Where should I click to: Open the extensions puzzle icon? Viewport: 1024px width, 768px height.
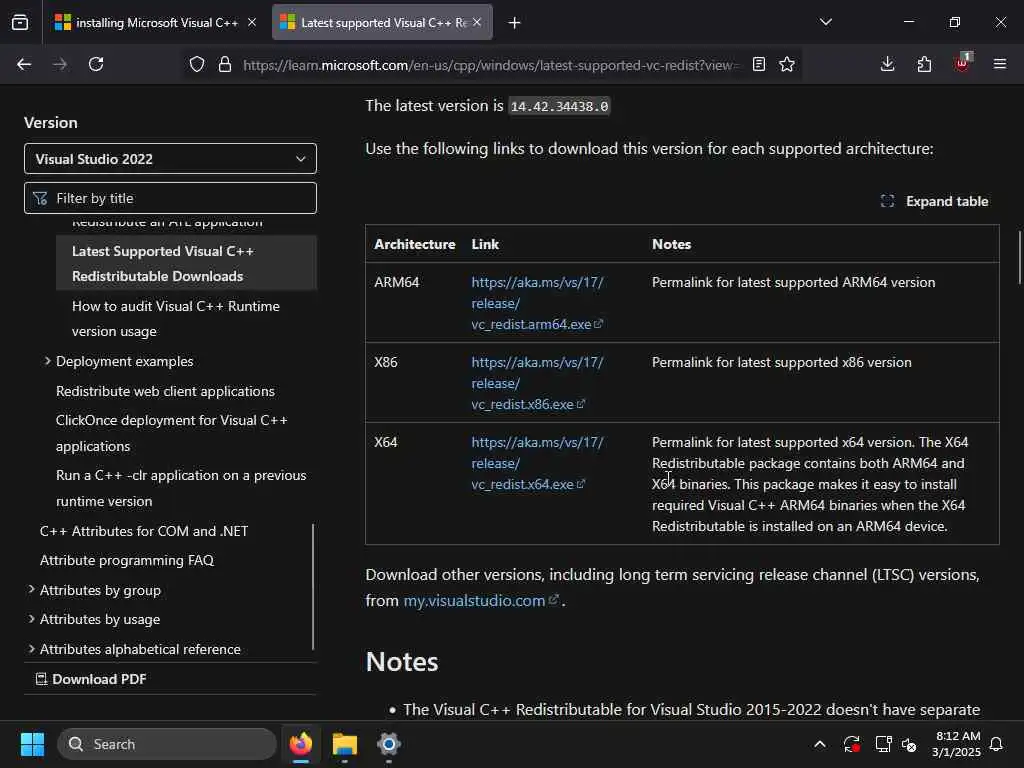click(924, 64)
